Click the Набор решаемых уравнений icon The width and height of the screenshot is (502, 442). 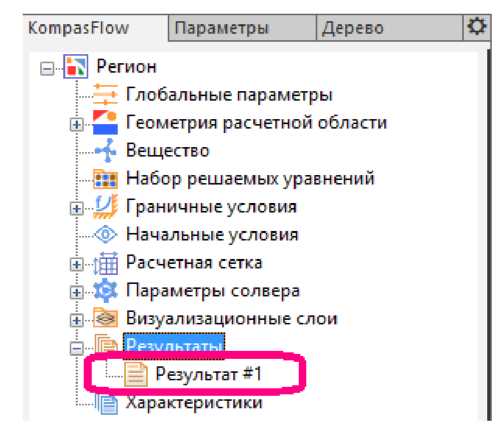pos(105,179)
